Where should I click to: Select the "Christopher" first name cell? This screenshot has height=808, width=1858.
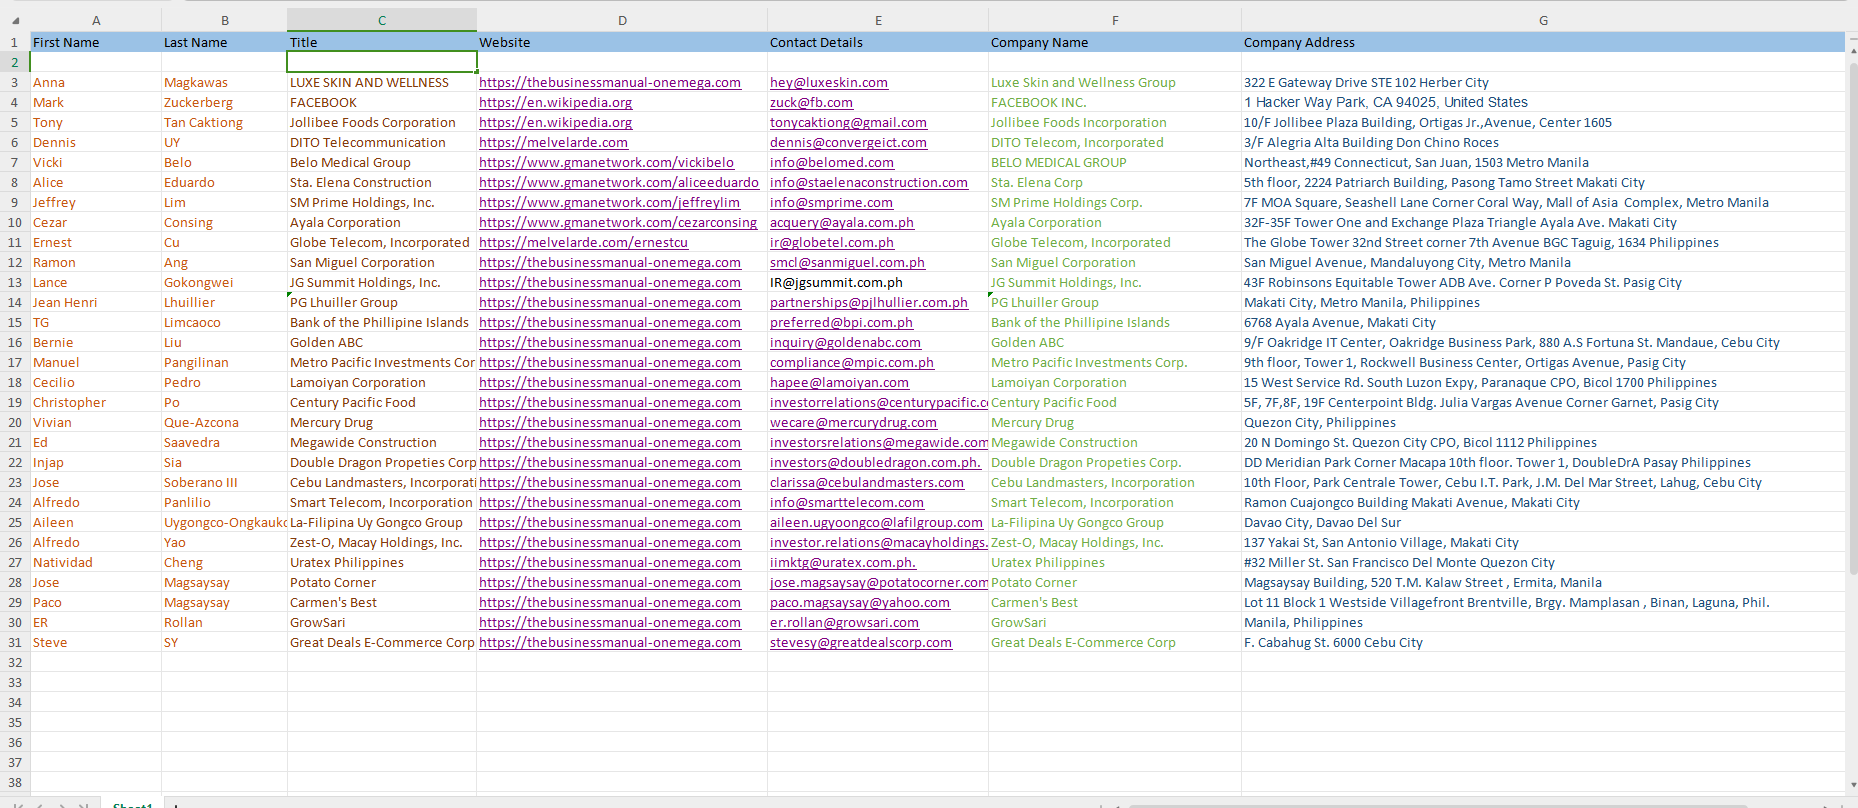pyautogui.click(x=96, y=402)
